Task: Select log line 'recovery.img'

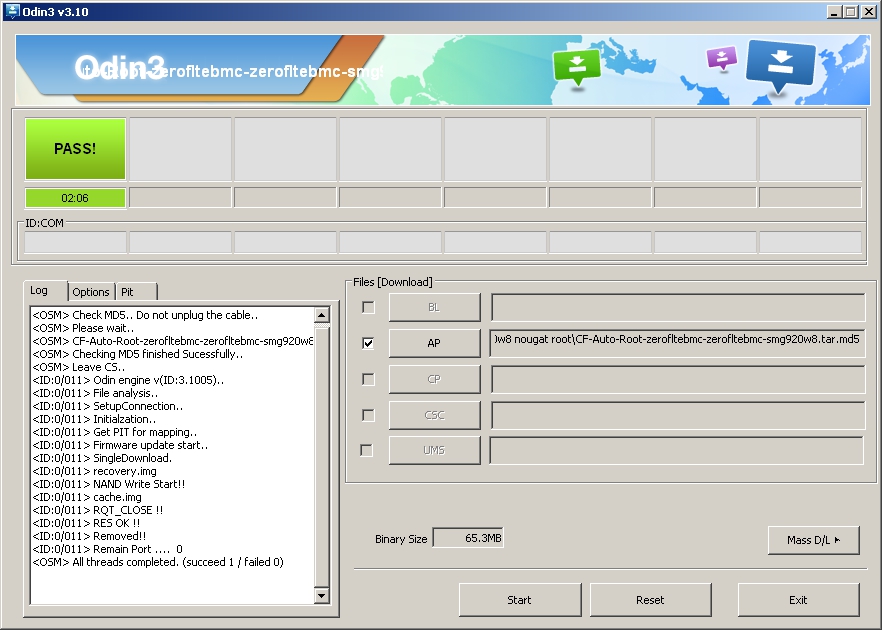Action: click(x=94, y=471)
